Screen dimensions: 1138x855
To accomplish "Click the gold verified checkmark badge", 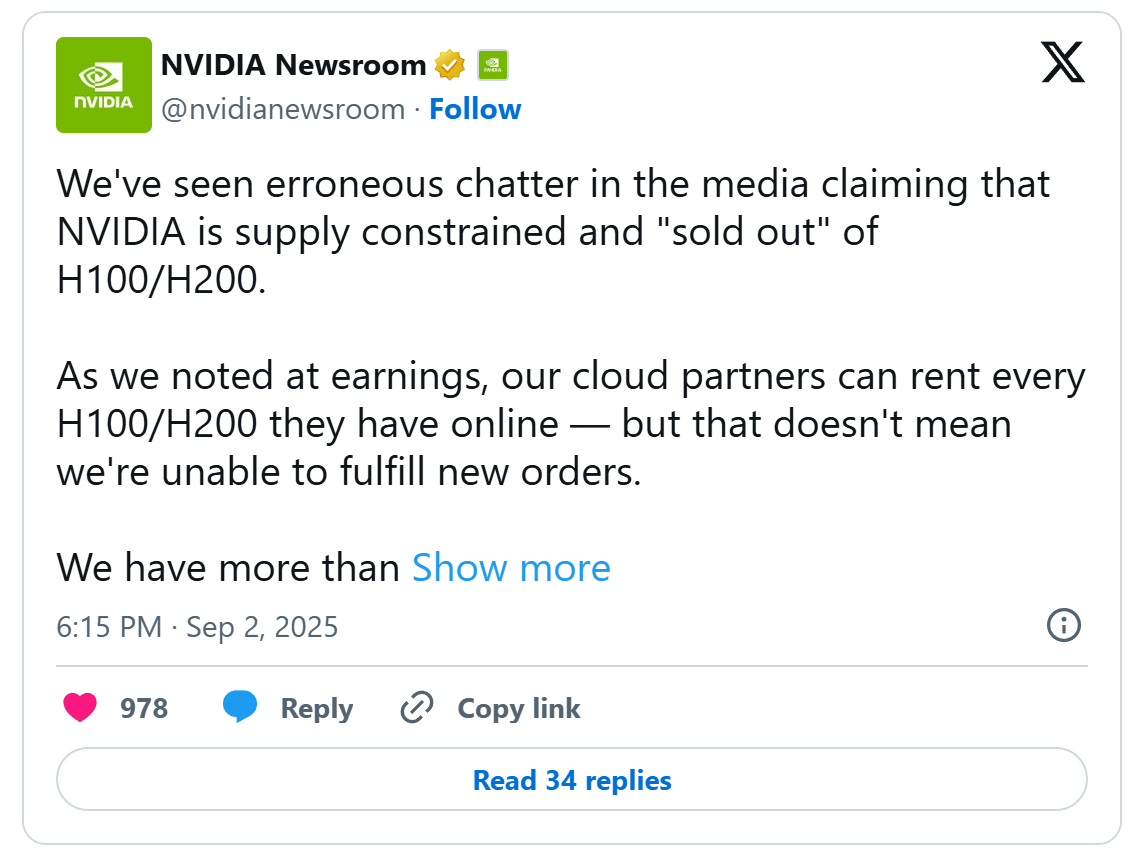I will [450, 66].
